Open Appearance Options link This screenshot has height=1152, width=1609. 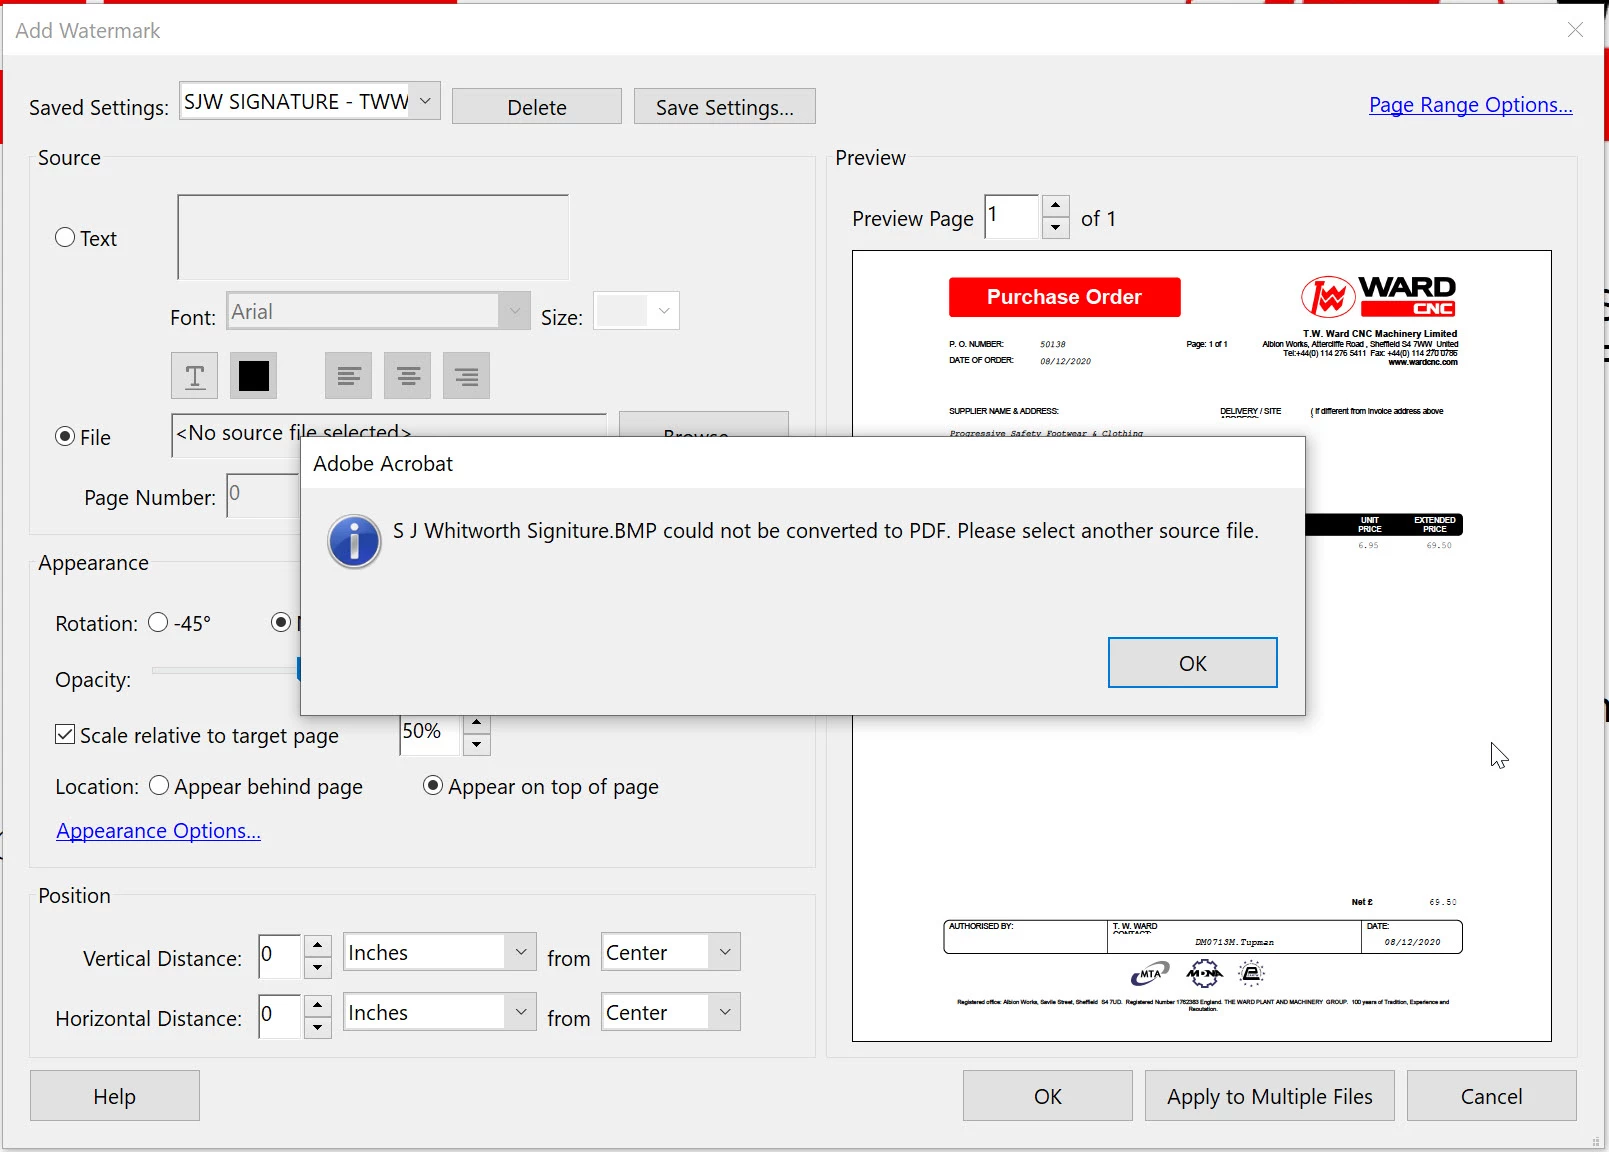point(158,831)
